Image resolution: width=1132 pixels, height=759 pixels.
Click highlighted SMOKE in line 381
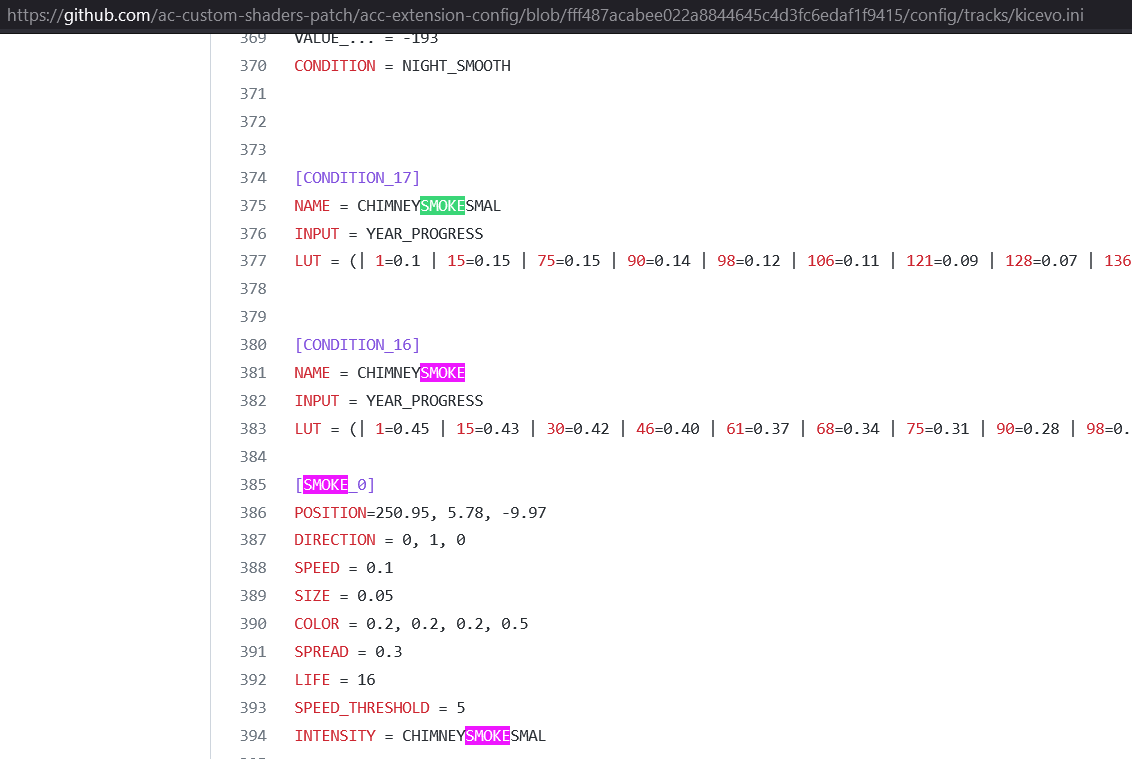442,373
